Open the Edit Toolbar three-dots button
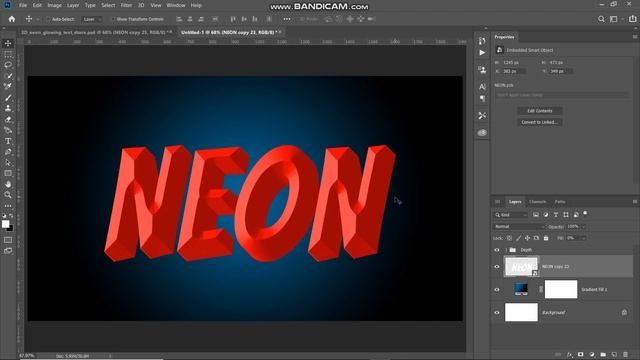This screenshot has width=640, height=360. (x=8, y=206)
